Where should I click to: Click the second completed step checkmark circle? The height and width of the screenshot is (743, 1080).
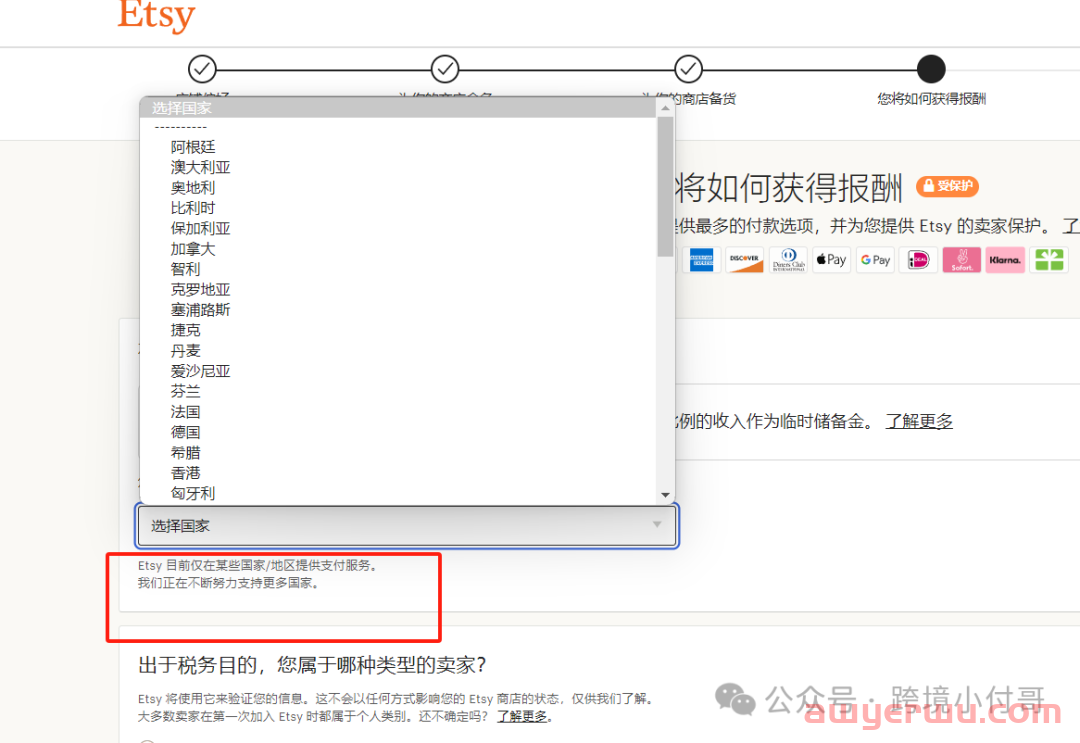pyautogui.click(x=445, y=69)
